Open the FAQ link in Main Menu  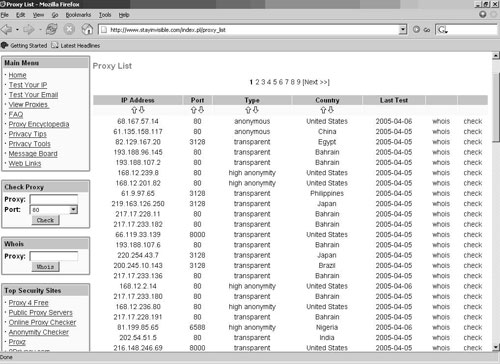coord(16,115)
